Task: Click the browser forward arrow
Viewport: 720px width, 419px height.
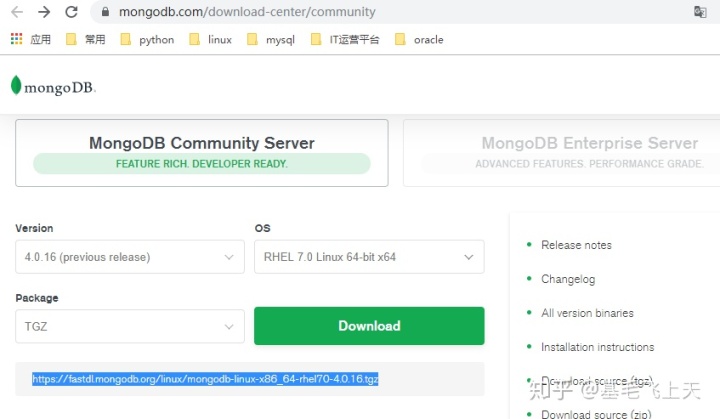Action: click(x=44, y=12)
